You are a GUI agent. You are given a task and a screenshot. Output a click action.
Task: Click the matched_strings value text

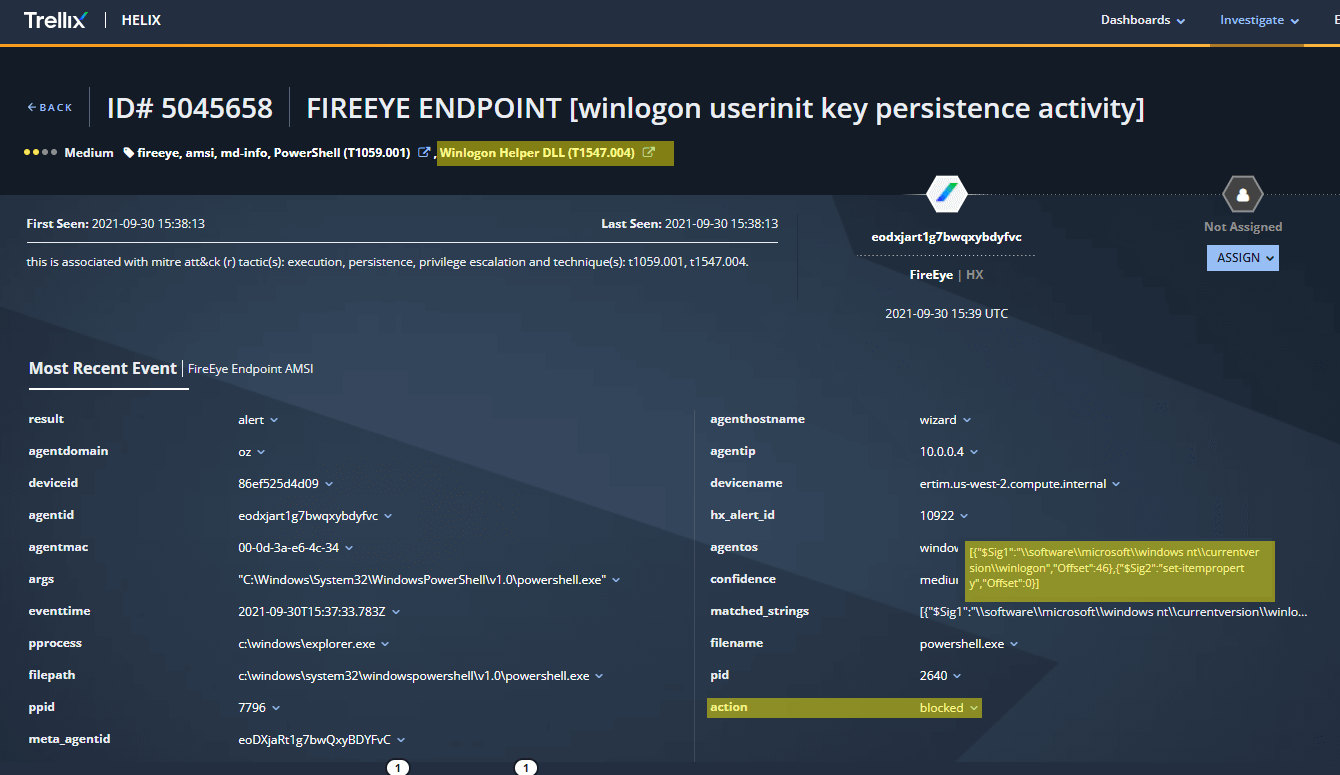(1112, 611)
